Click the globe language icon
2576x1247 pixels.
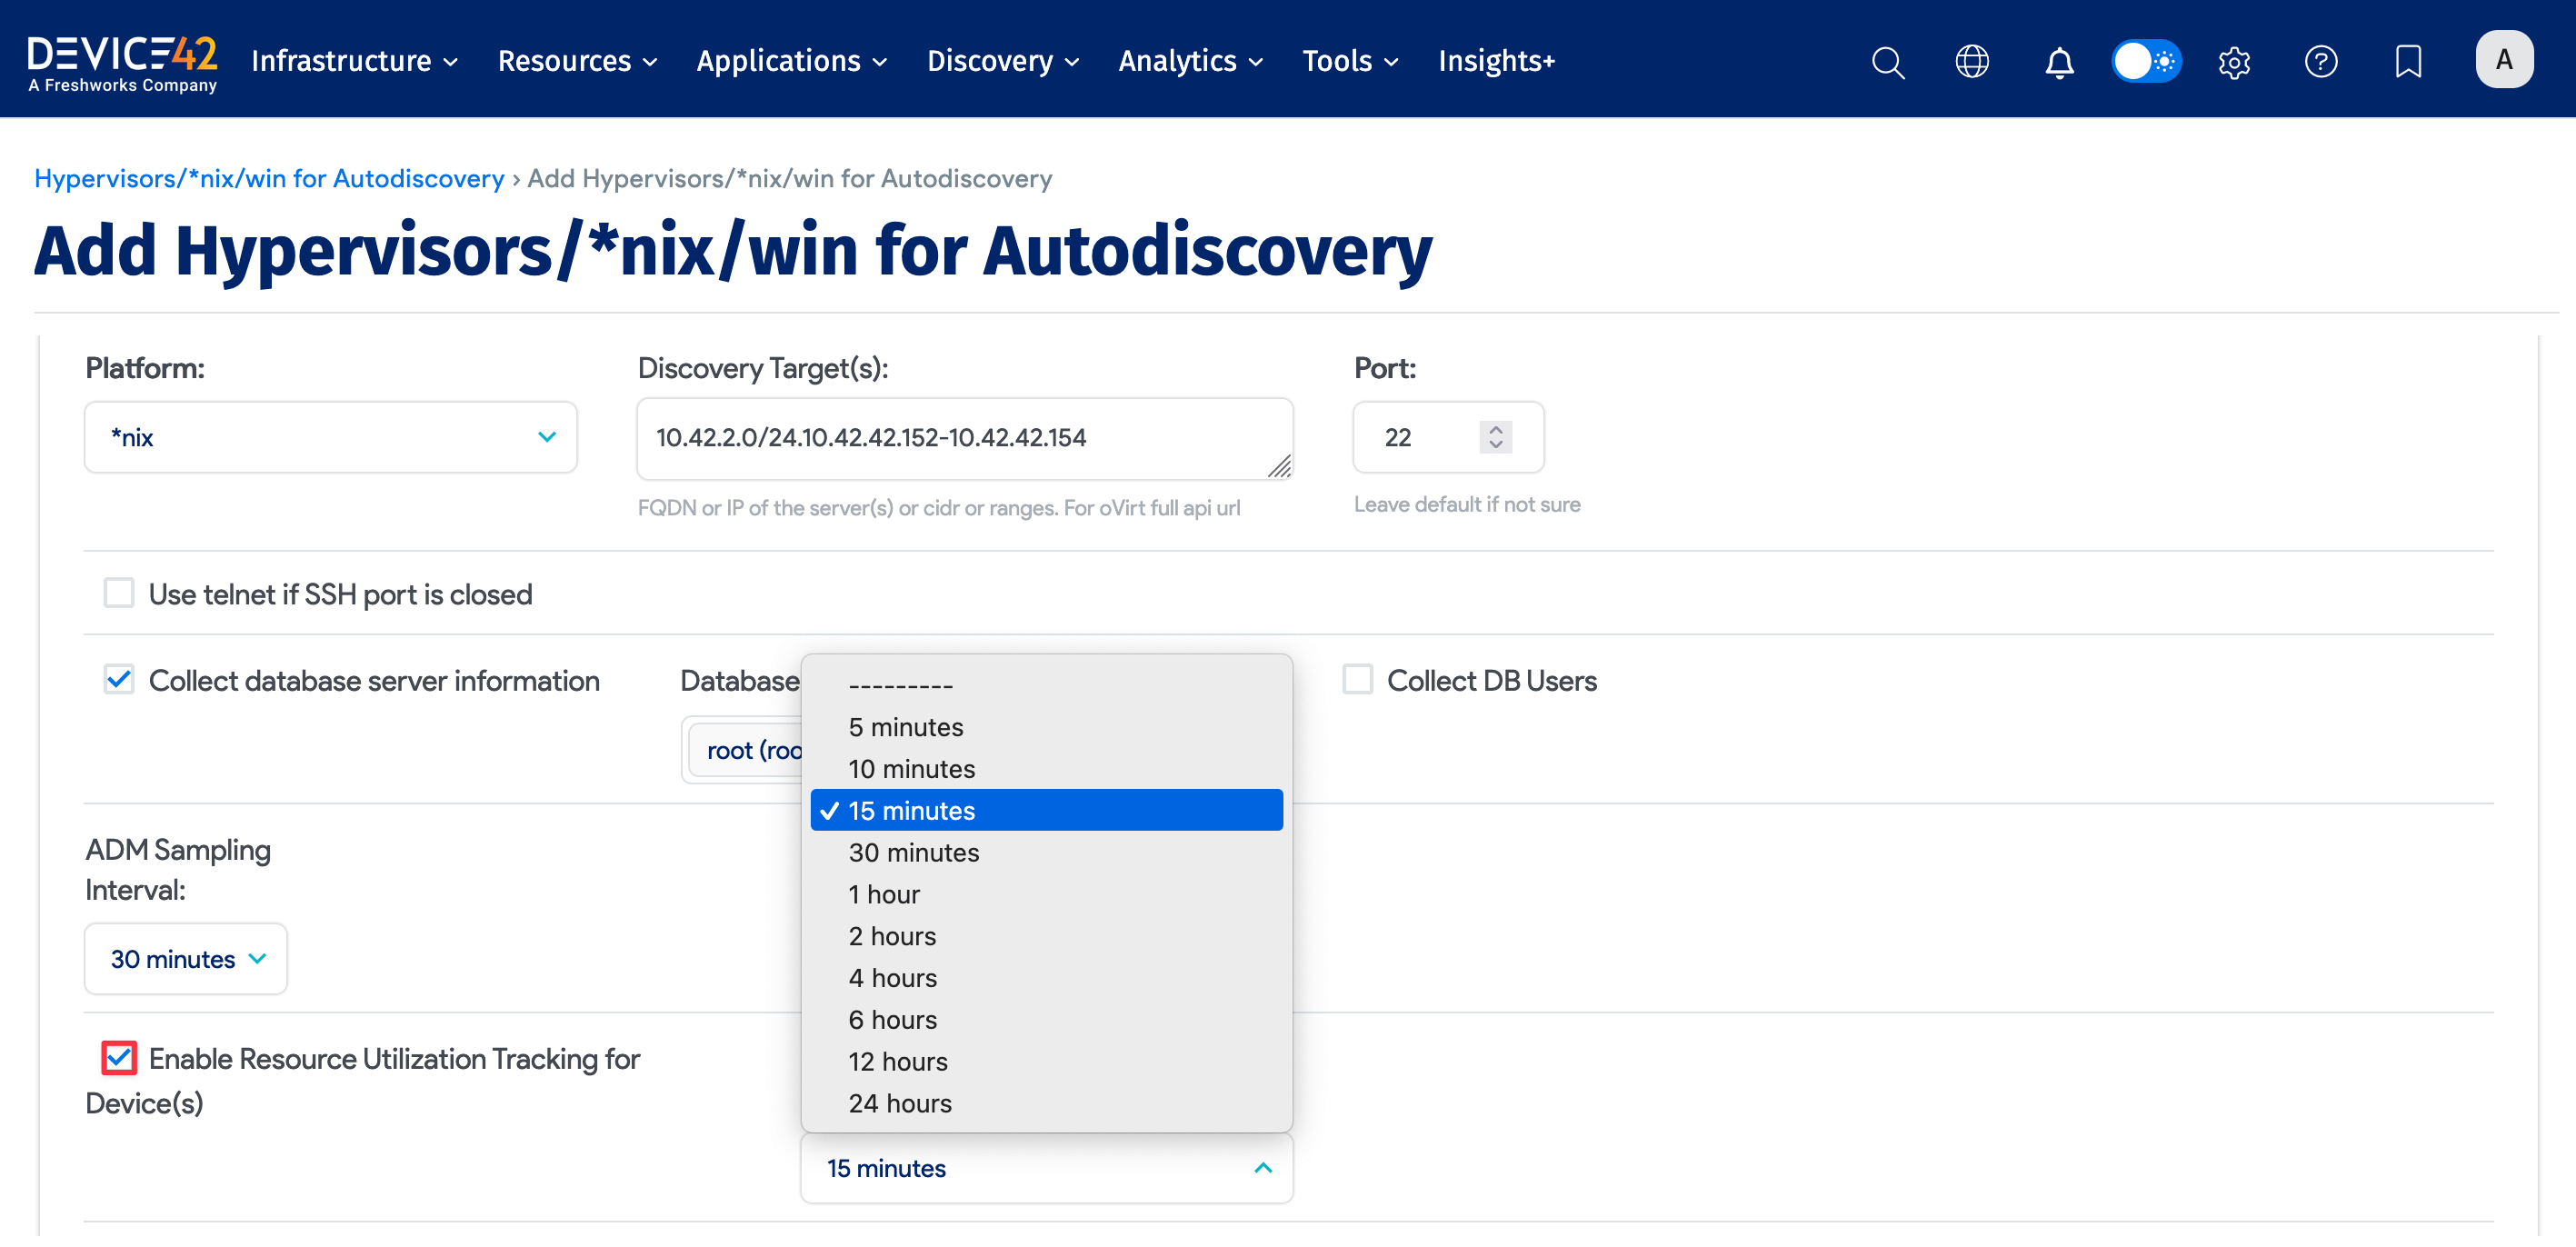(x=1972, y=62)
